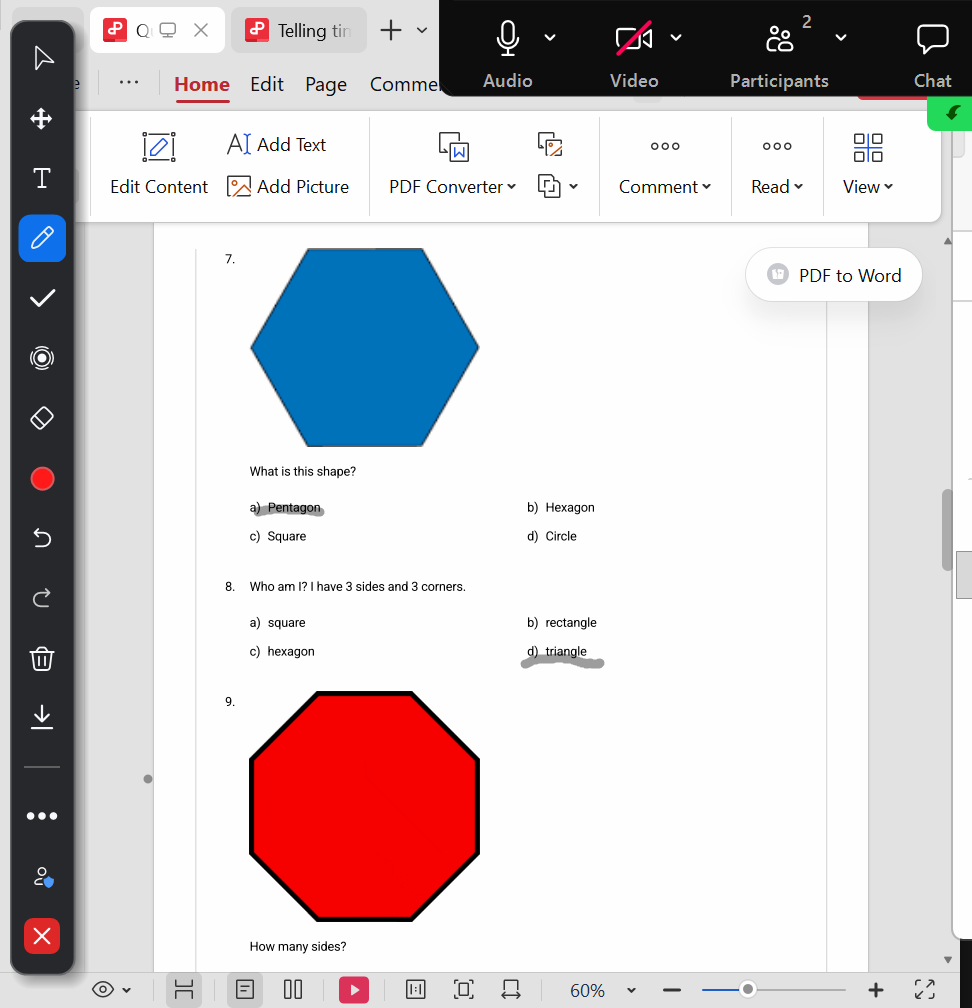Enter full screen mode
Viewport: 972px width, 1008px height.
[x=924, y=989]
